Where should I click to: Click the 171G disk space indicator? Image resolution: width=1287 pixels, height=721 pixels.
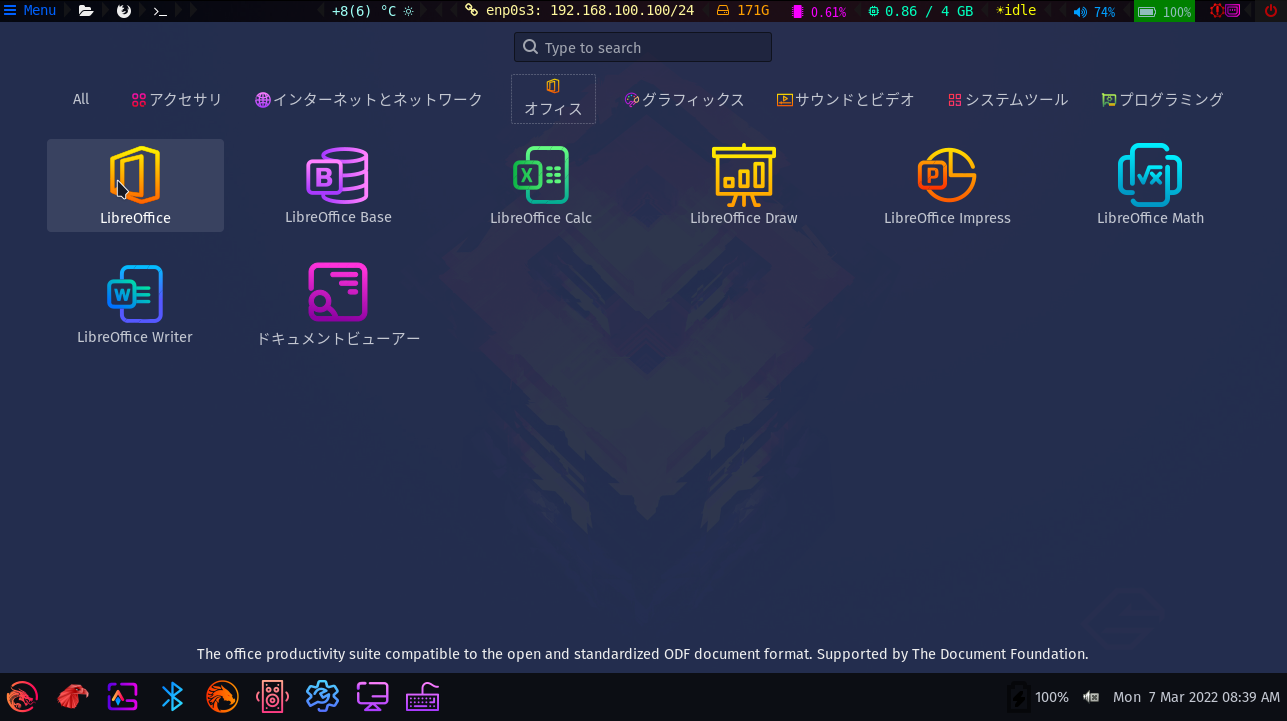(x=743, y=11)
